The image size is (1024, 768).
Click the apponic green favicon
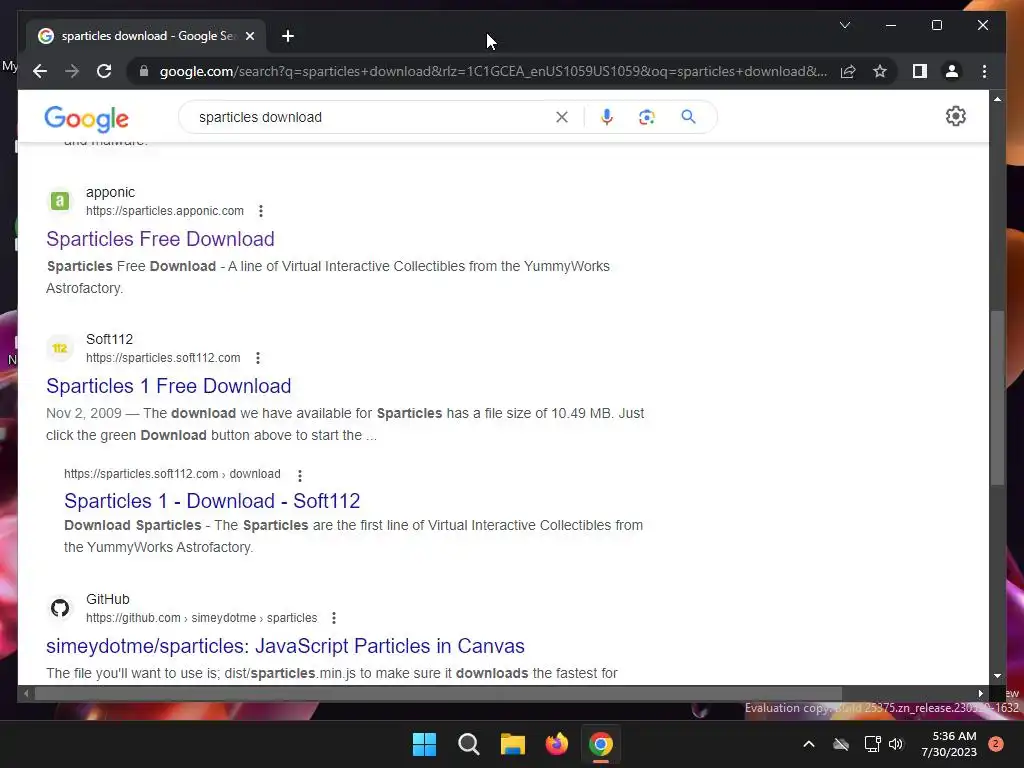[x=59, y=201]
